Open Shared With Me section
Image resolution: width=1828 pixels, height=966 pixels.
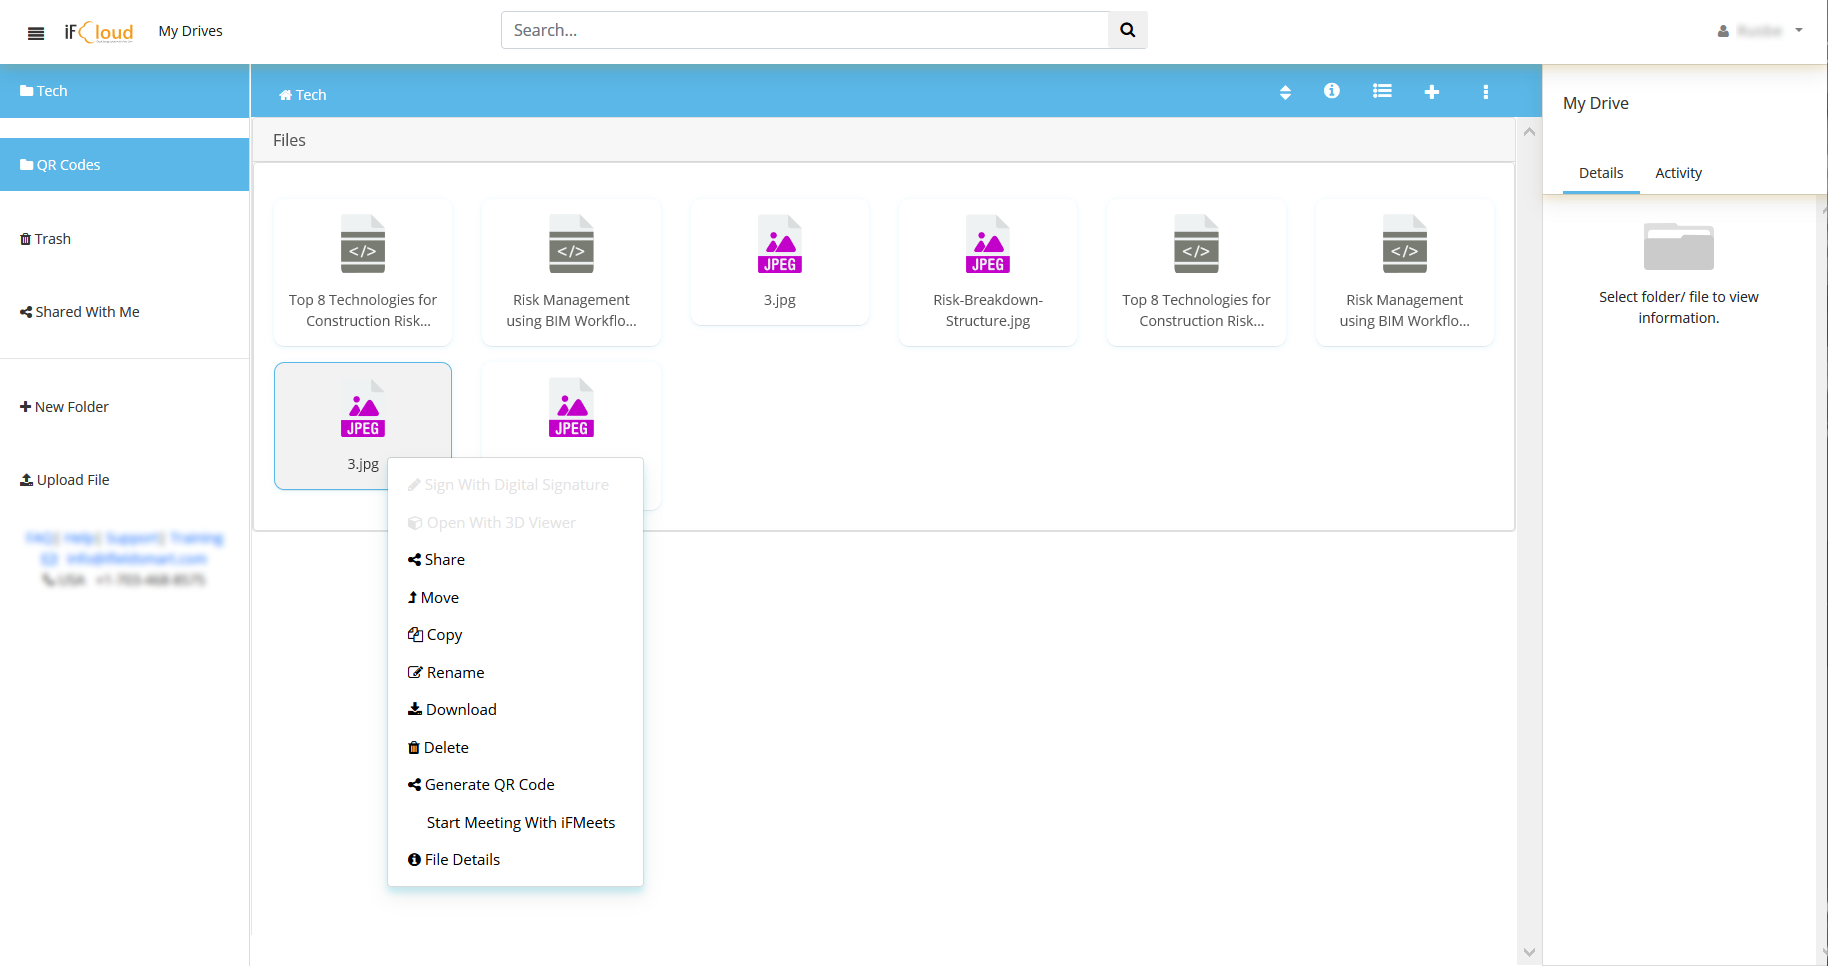pos(80,312)
